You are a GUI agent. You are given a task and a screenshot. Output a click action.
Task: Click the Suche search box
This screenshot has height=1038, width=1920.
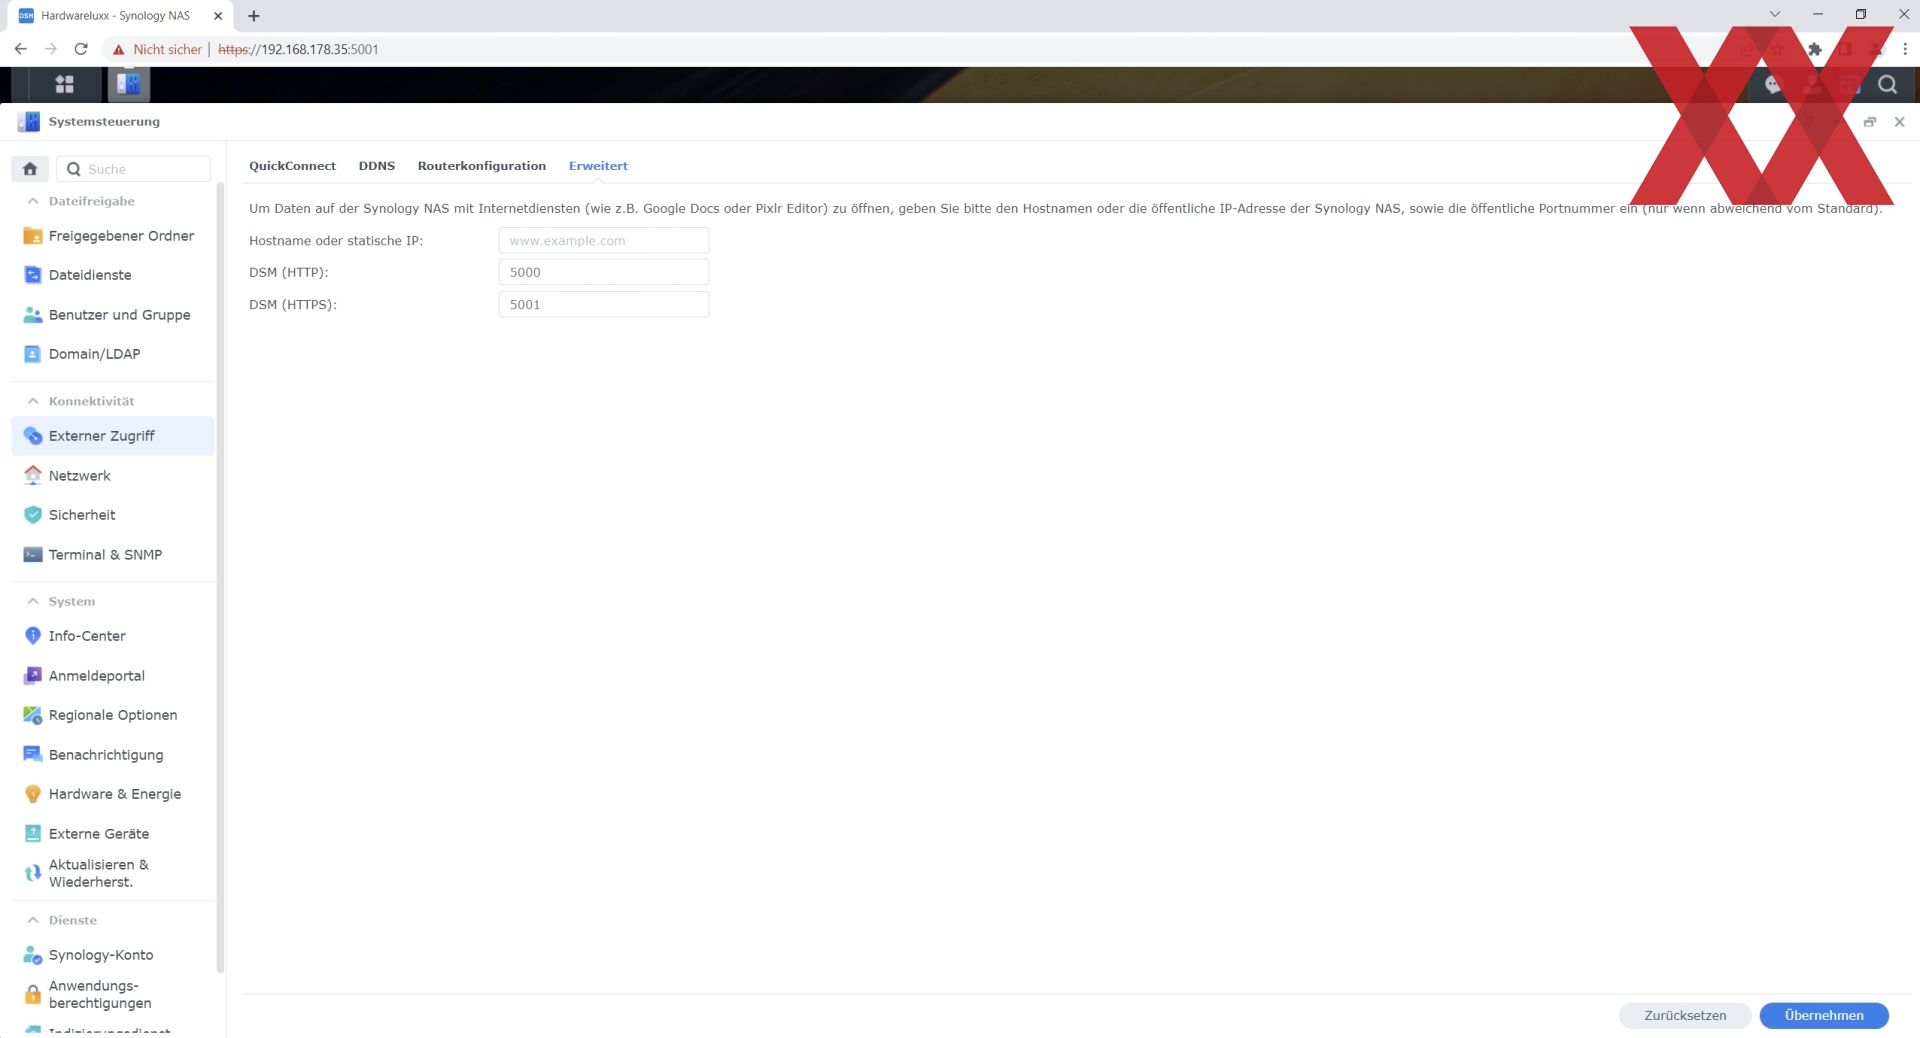(x=134, y=169)
